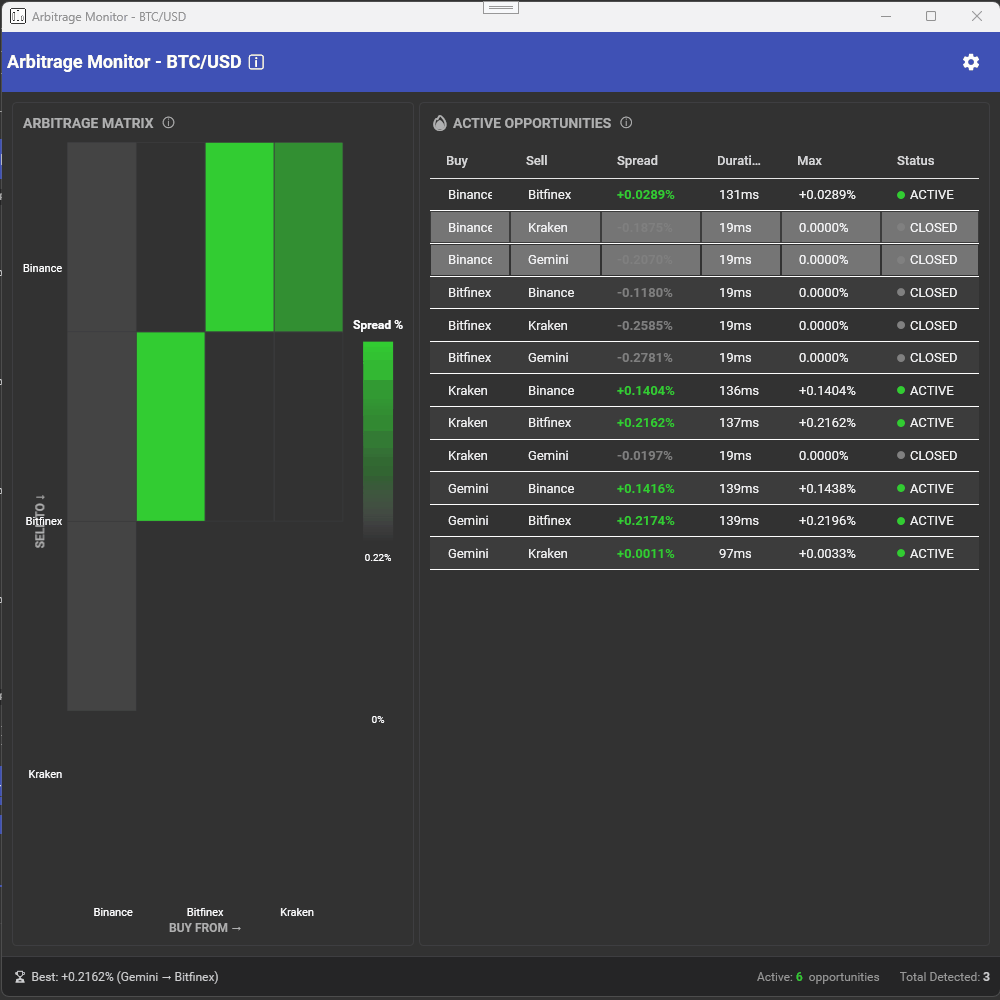Click the green dot on Kraken→Binance row
This screenshot has height=1000, width=1000.
pyautogui.click(x=903, y=390)
